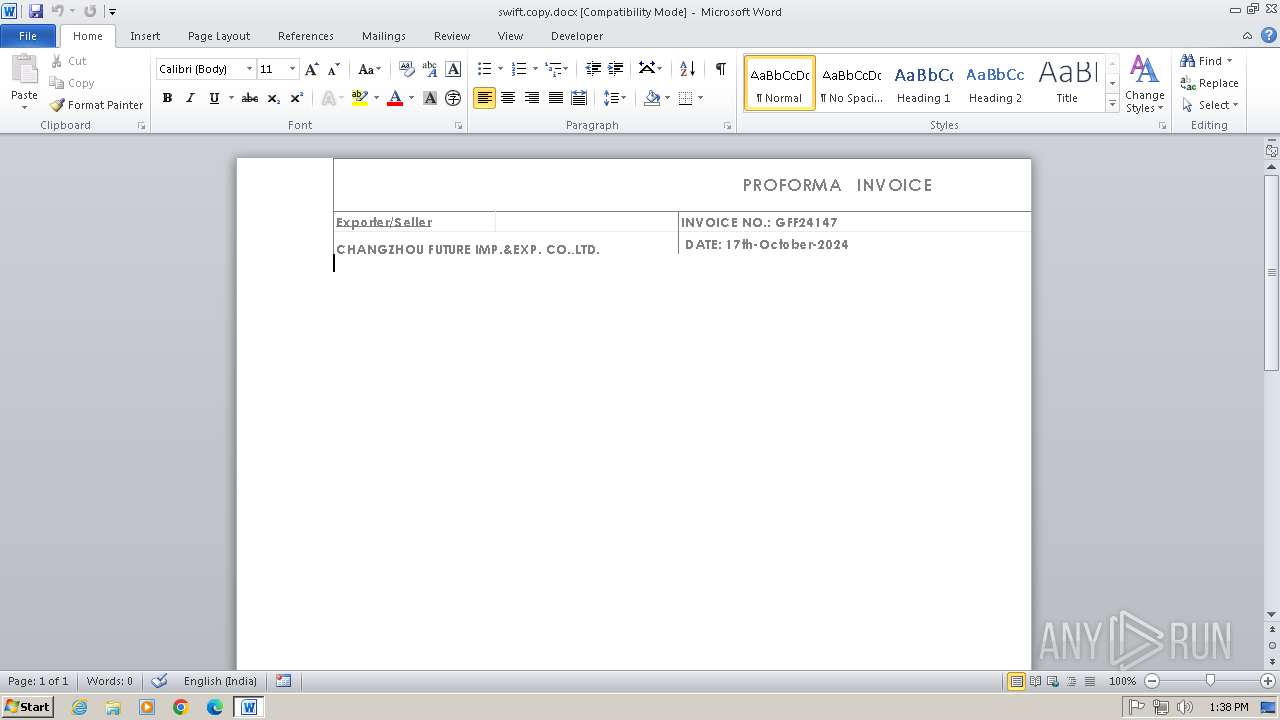This screenshot has height=720, width=1280.
Task: Click Numbering list icon
Action: click(518, 69)
